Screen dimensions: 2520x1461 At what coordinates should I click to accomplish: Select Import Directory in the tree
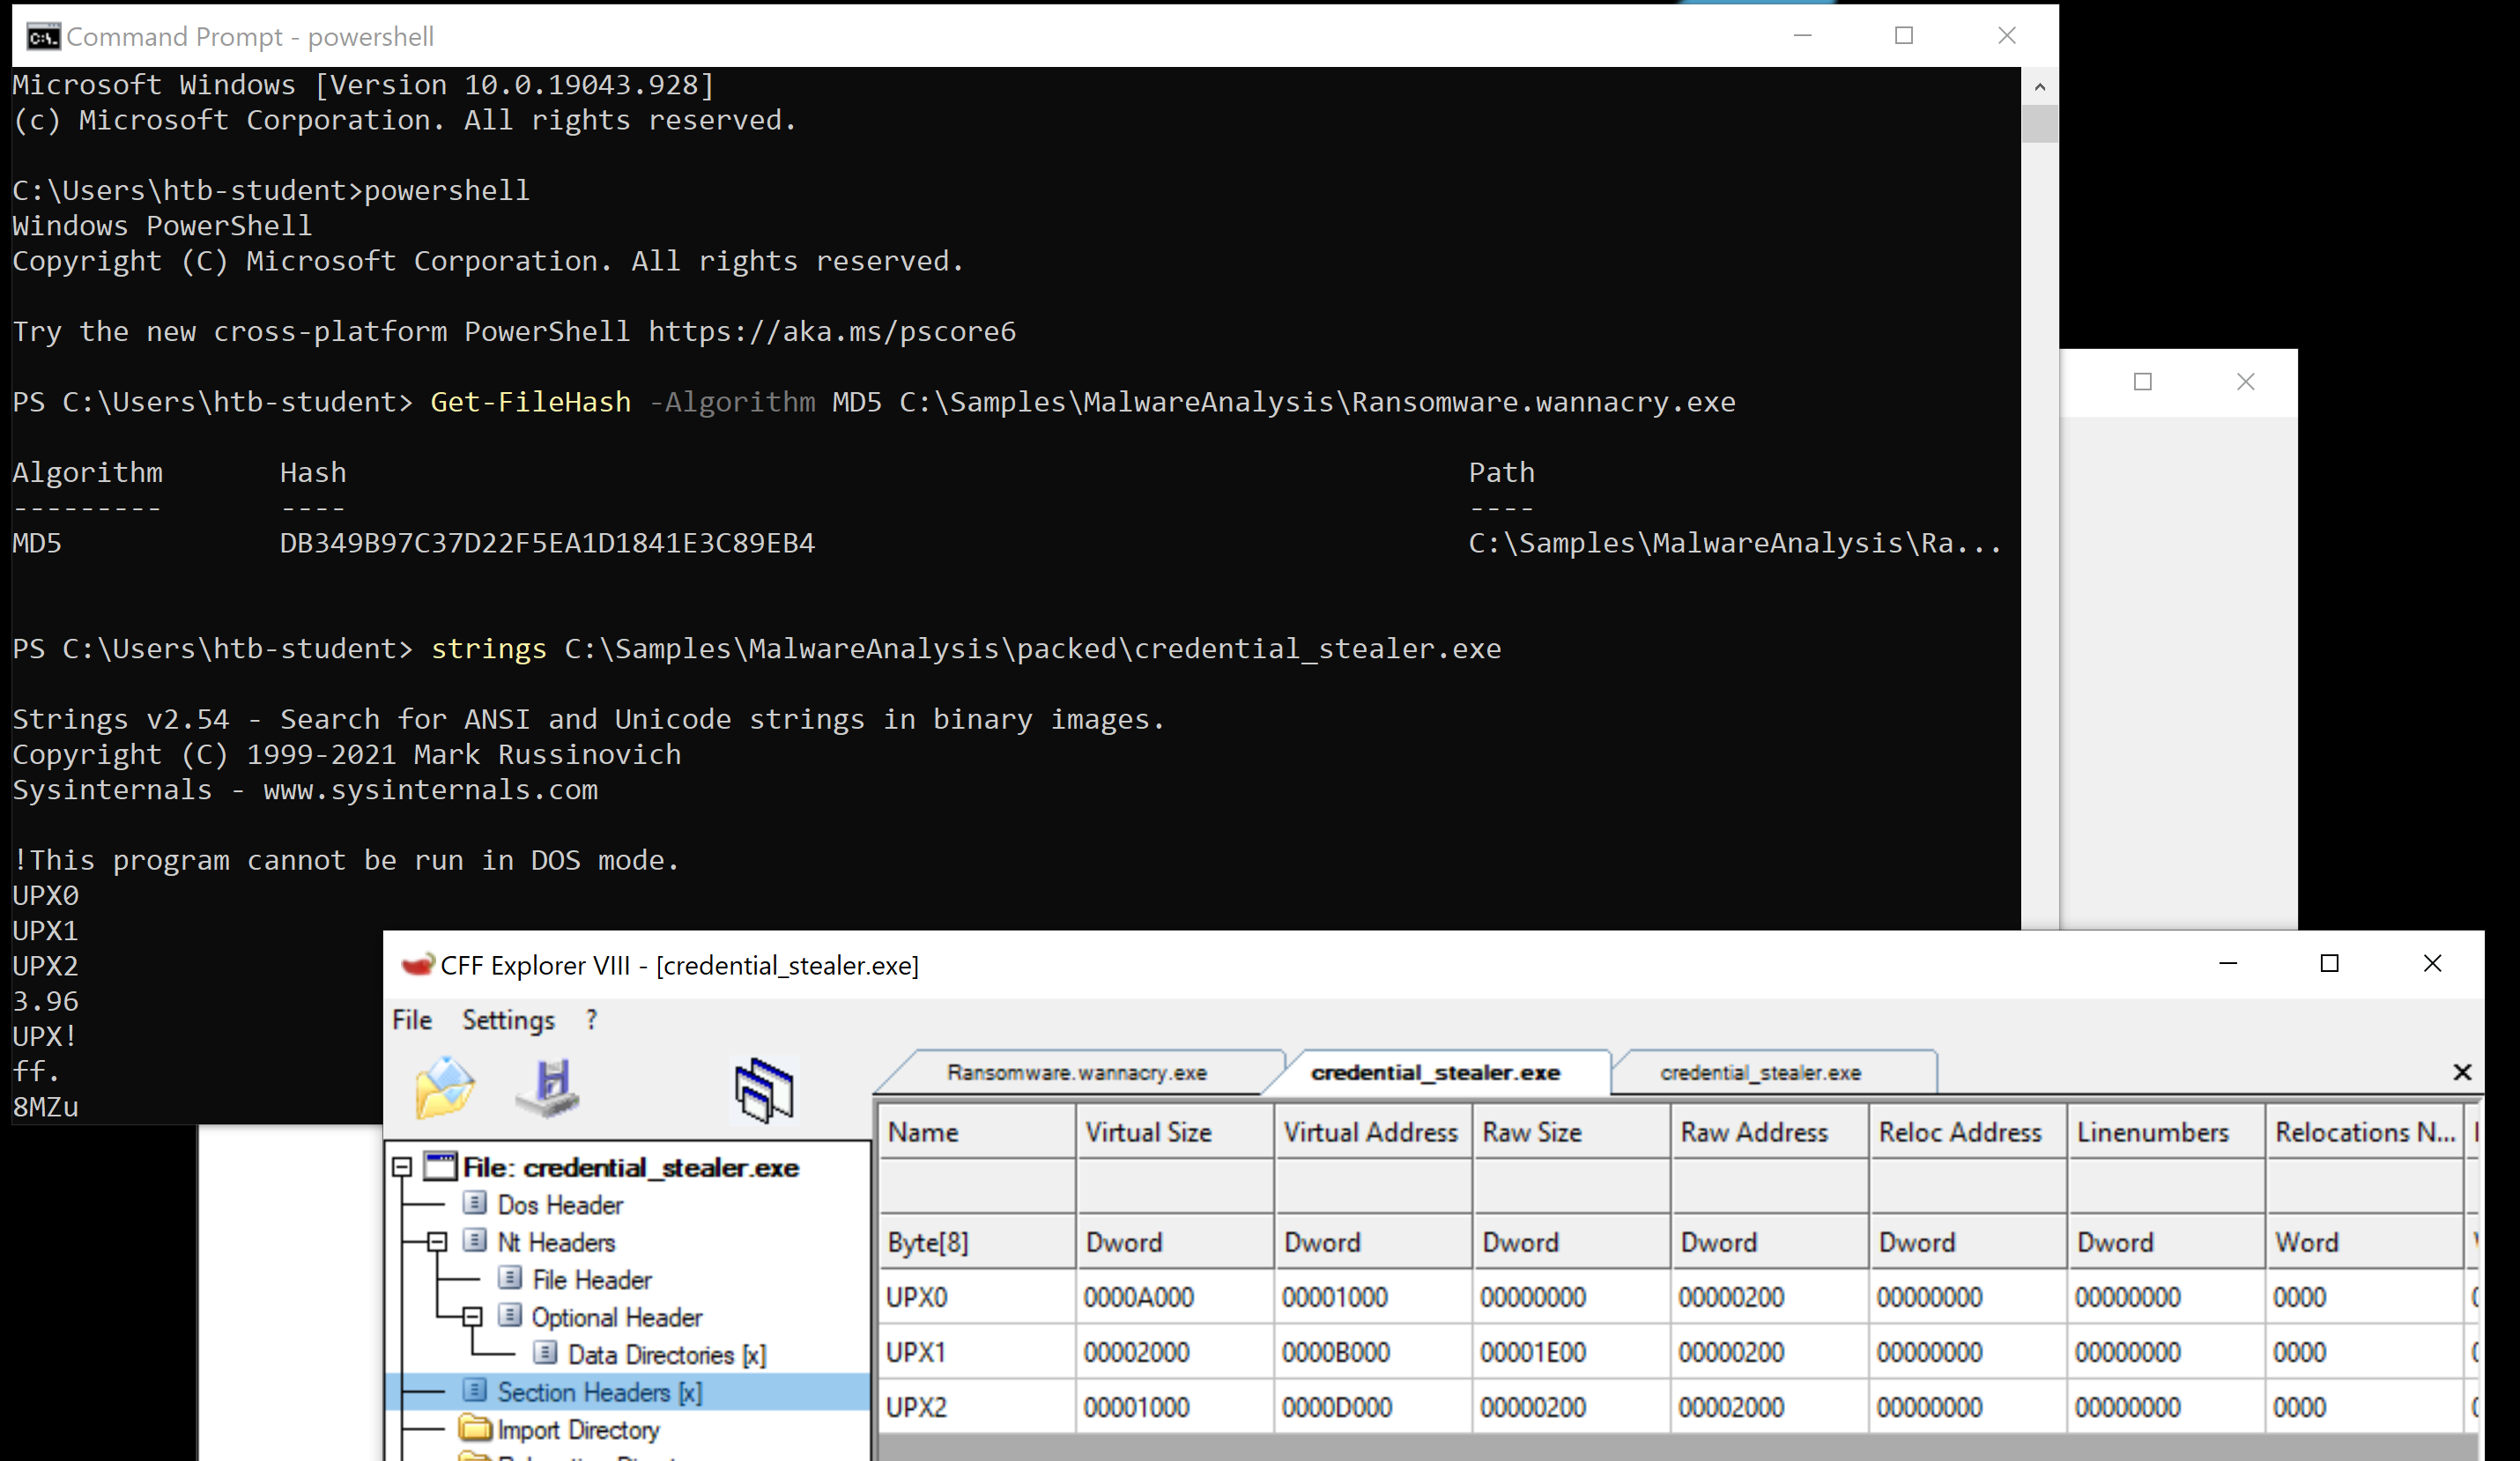(x=578, y=1429)
